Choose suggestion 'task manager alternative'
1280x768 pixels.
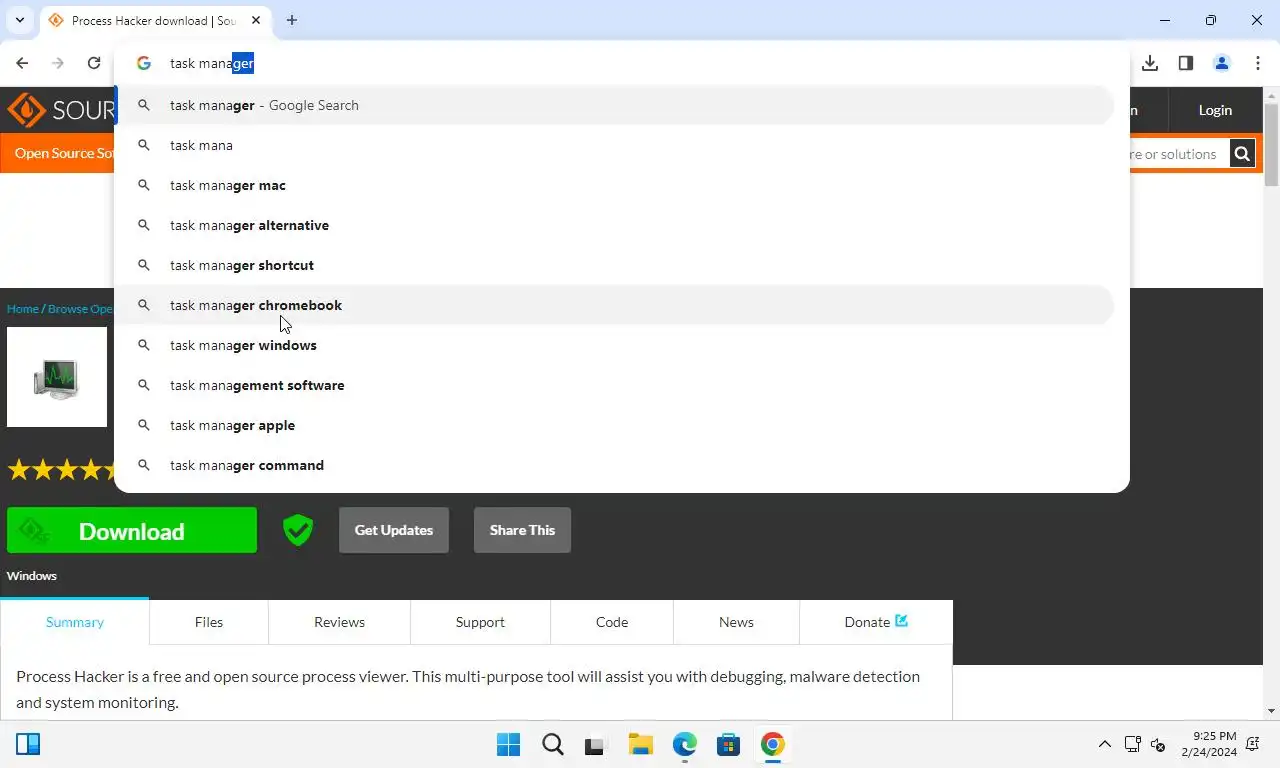614,225
